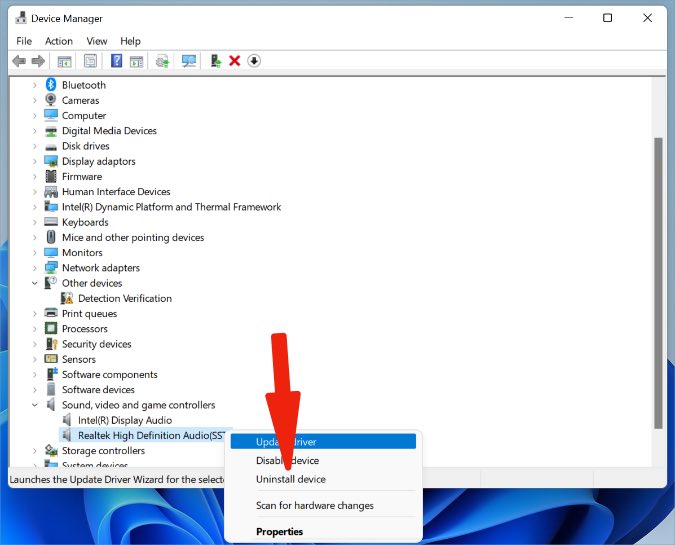
Task: Select Digital Media Devices label
Action: [x=109, y=130]
